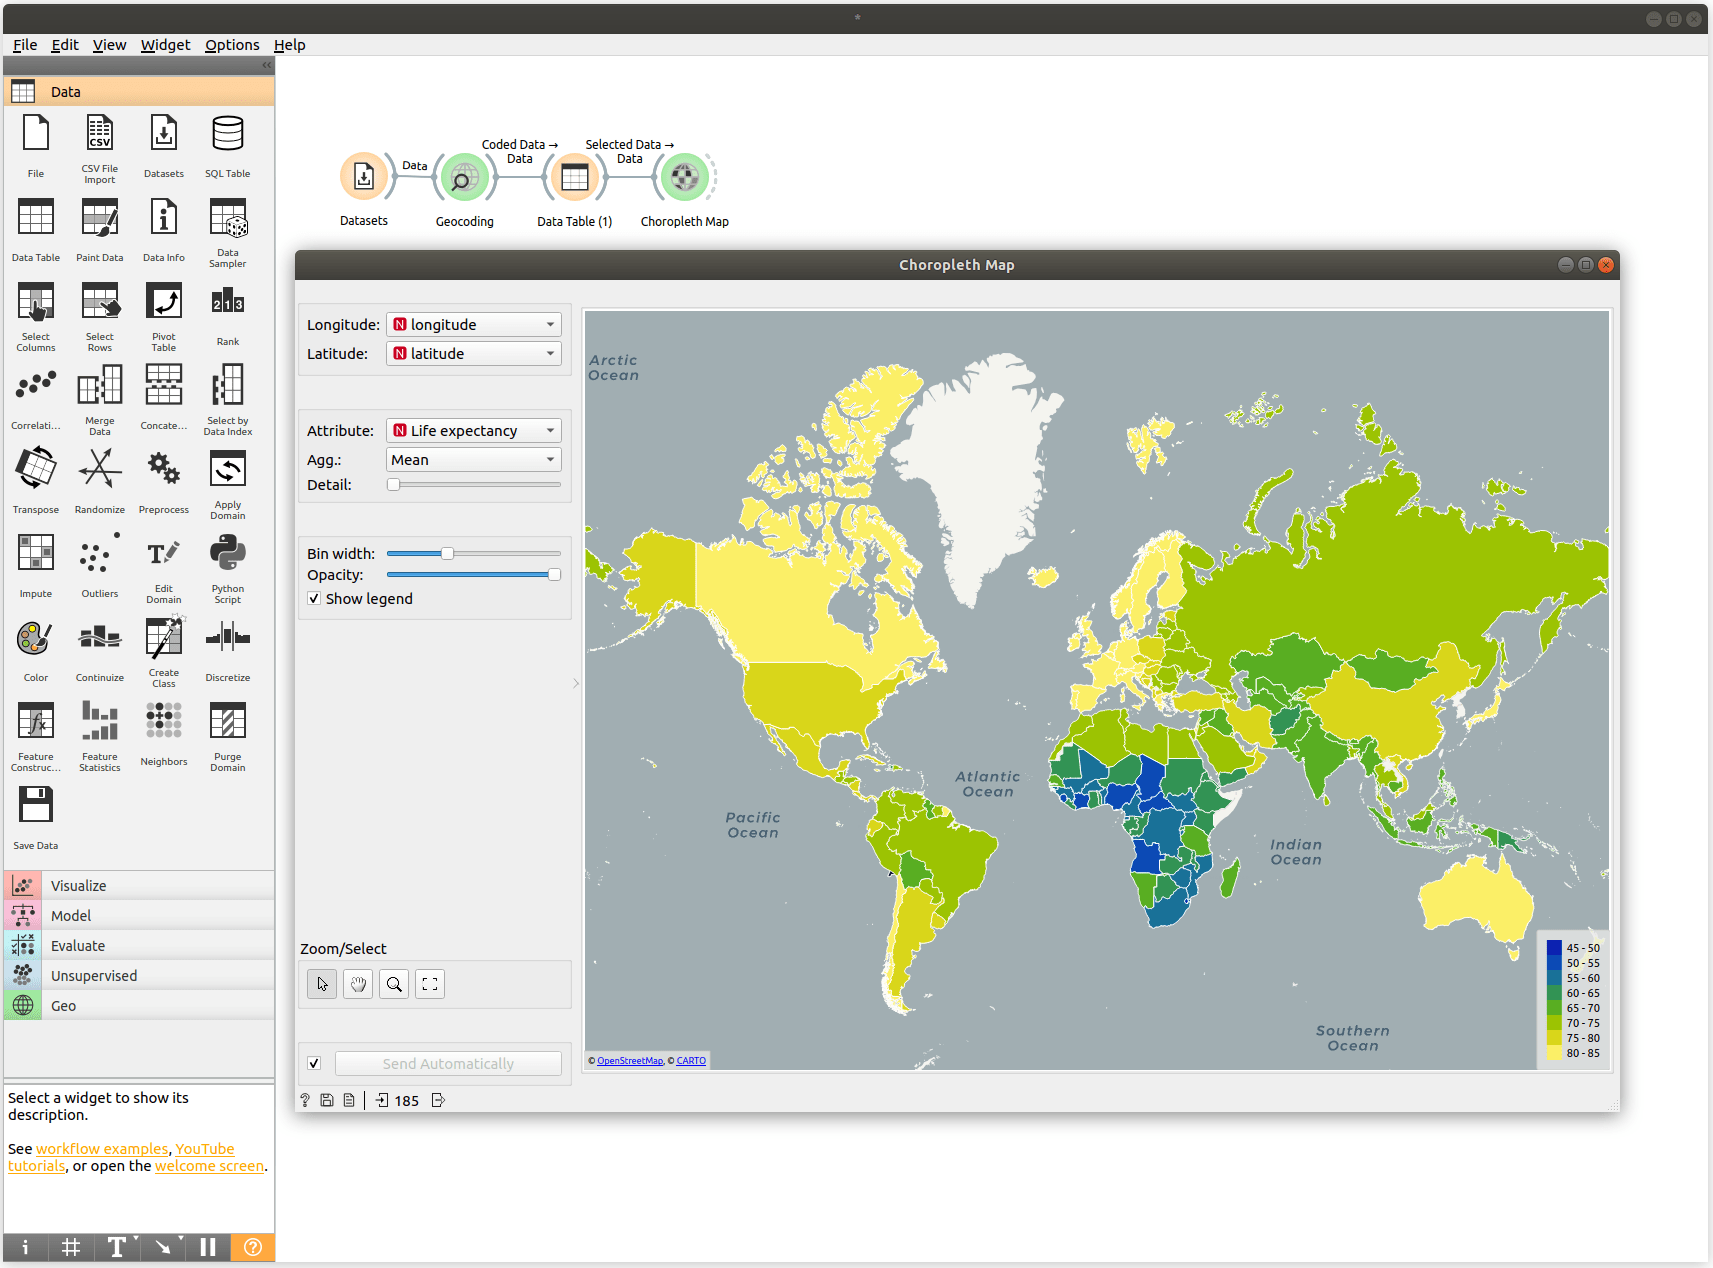
Task: Open the workflow examples link
Action: [102, 1149]
